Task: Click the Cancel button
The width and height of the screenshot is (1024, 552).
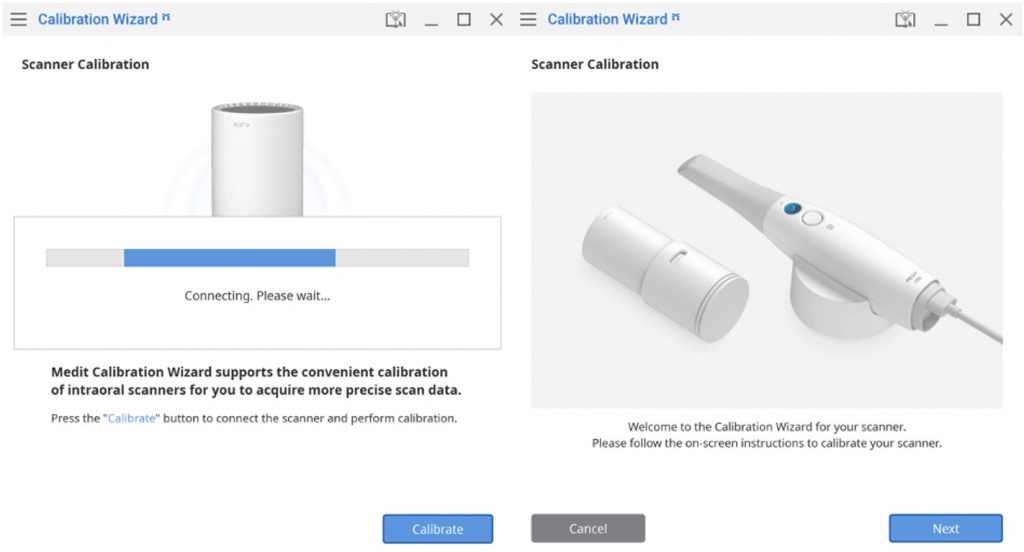Action: [588, 528]
